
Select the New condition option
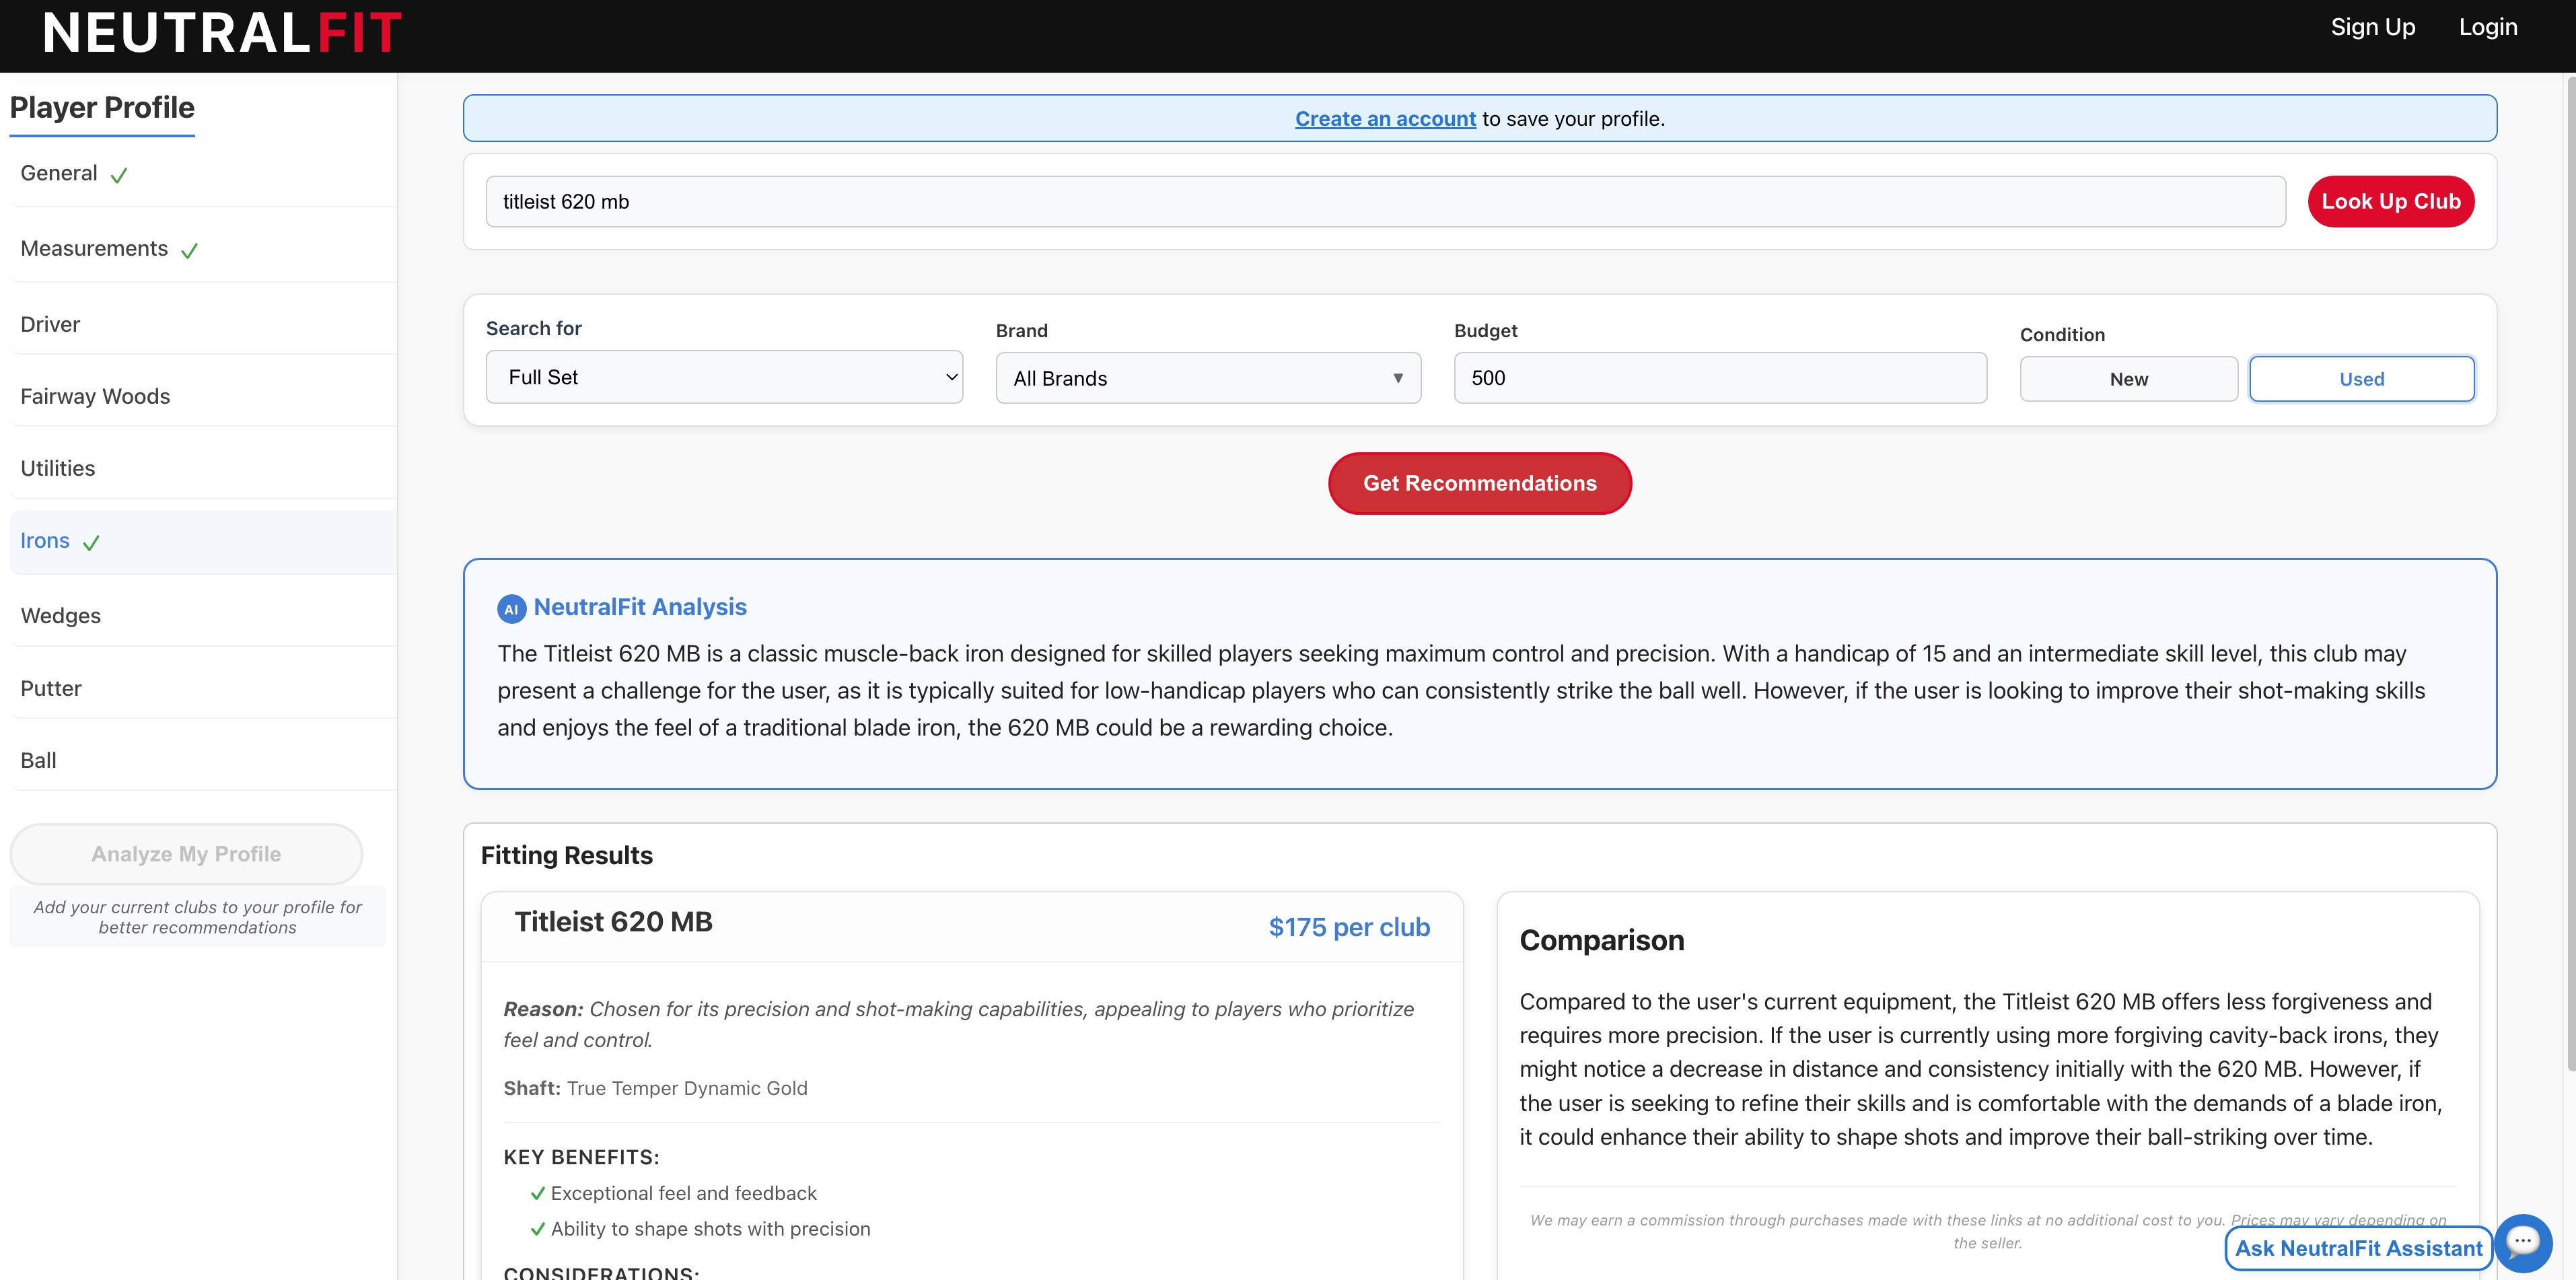coord(2128,379)
